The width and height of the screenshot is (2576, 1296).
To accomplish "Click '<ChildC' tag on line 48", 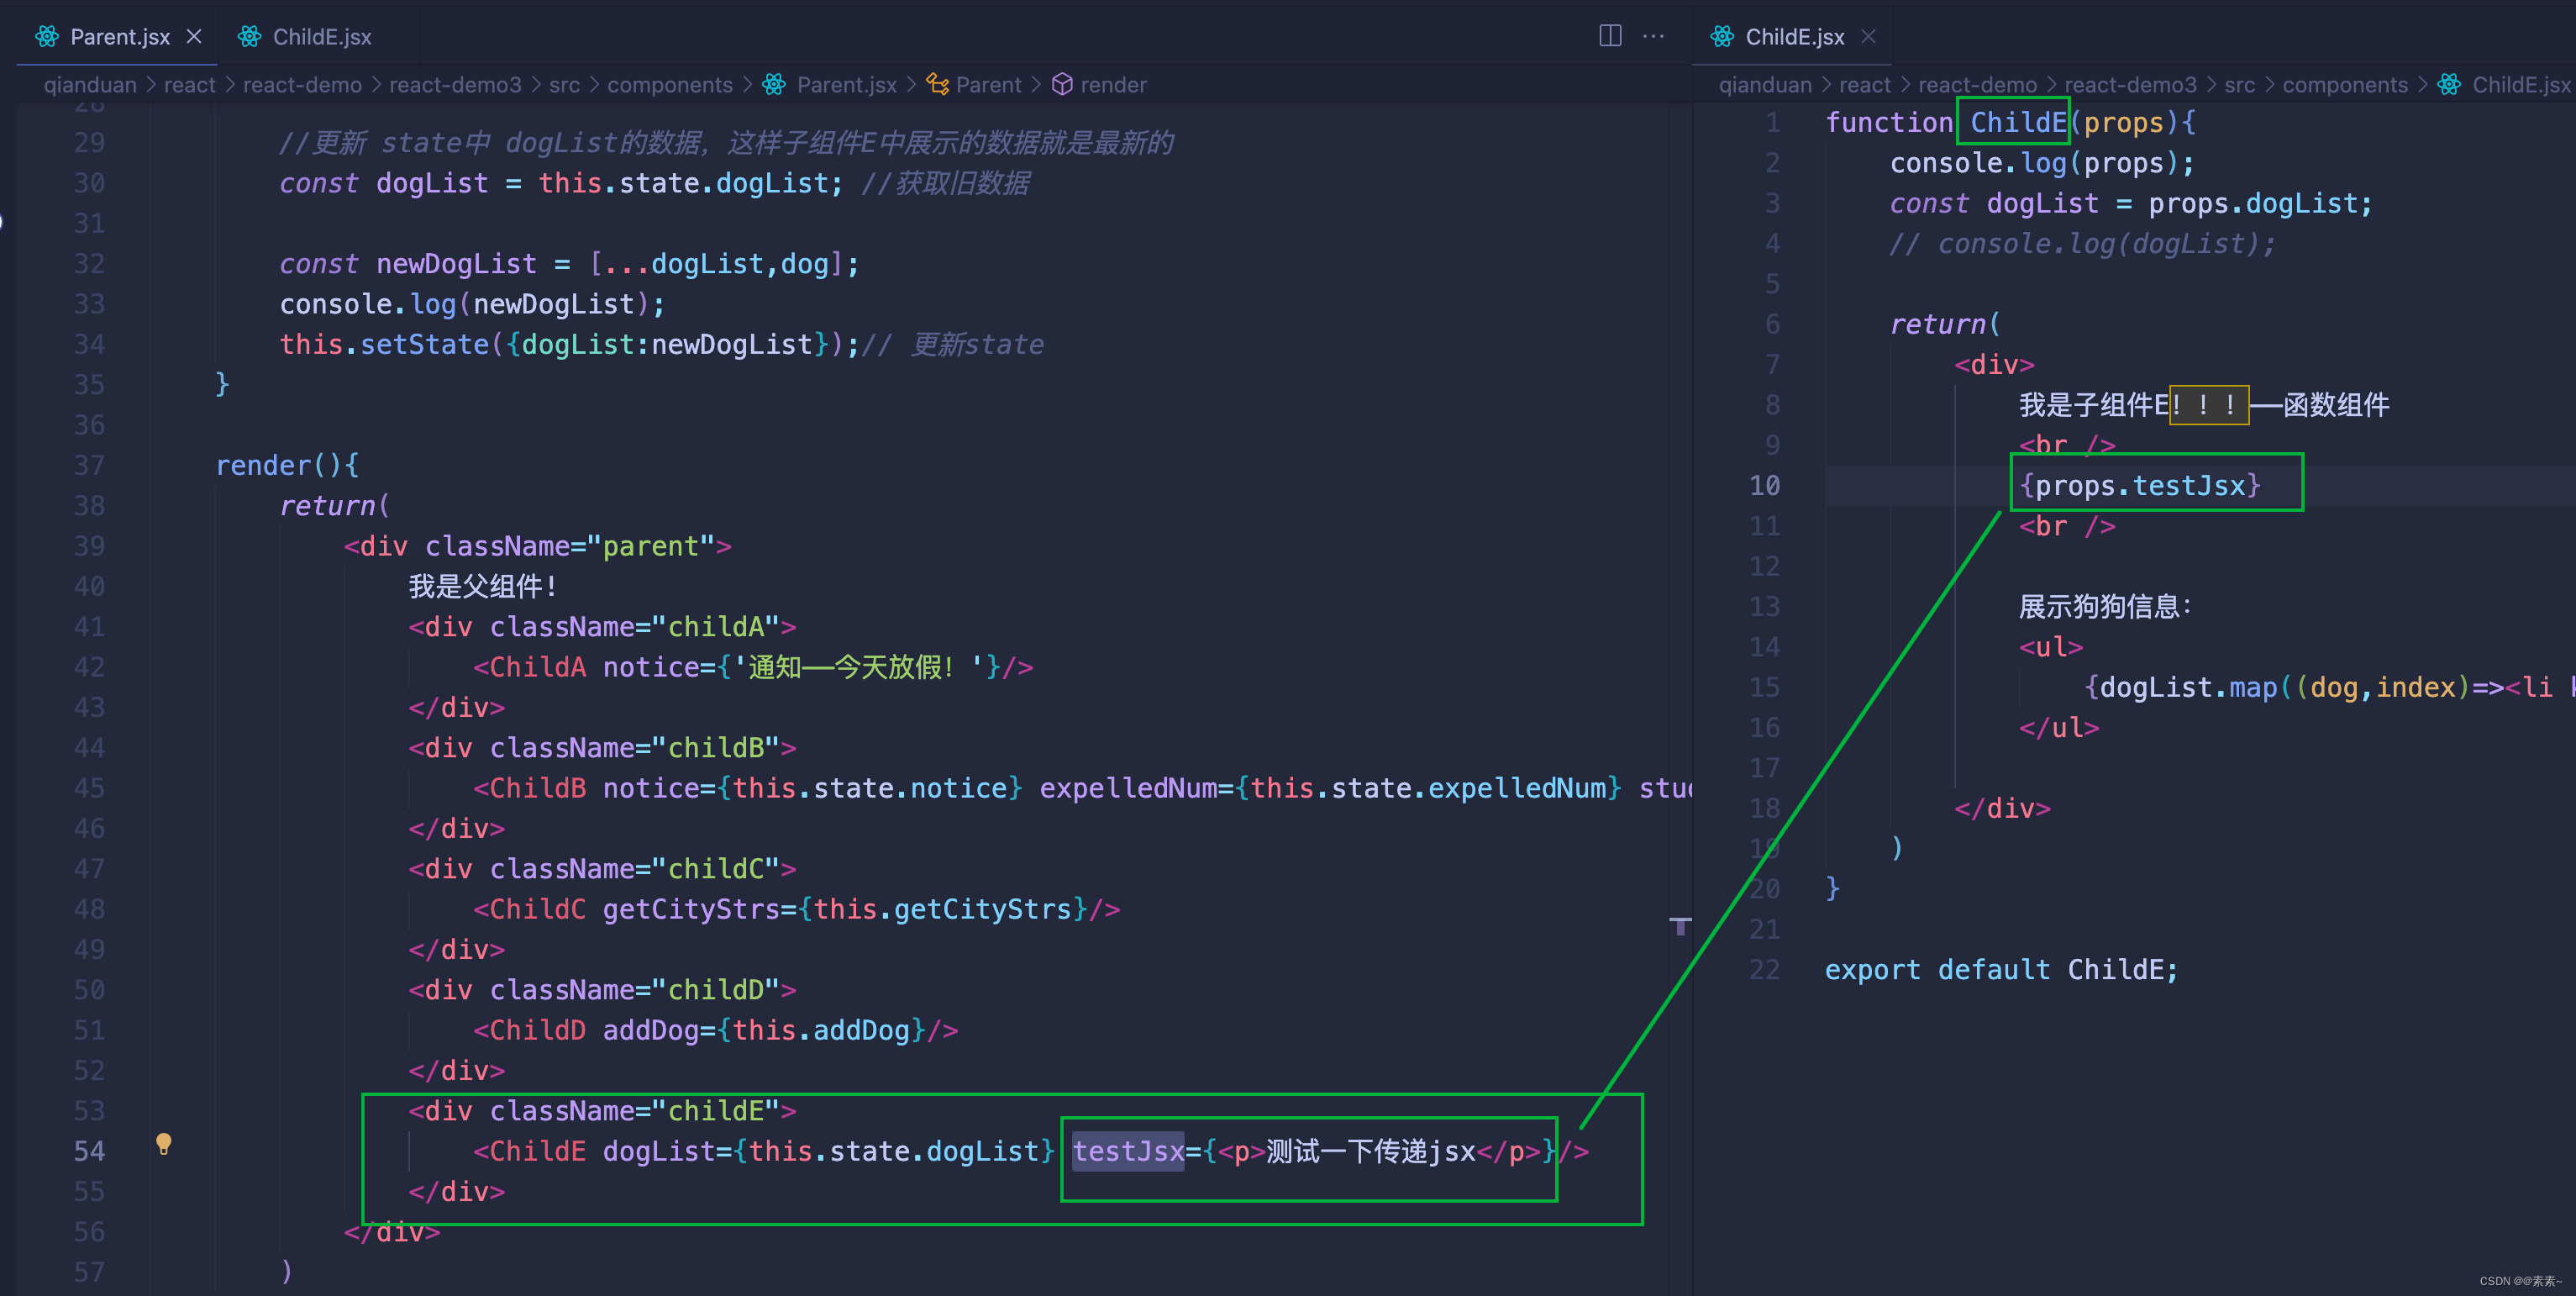I will [x=529, y=909].
